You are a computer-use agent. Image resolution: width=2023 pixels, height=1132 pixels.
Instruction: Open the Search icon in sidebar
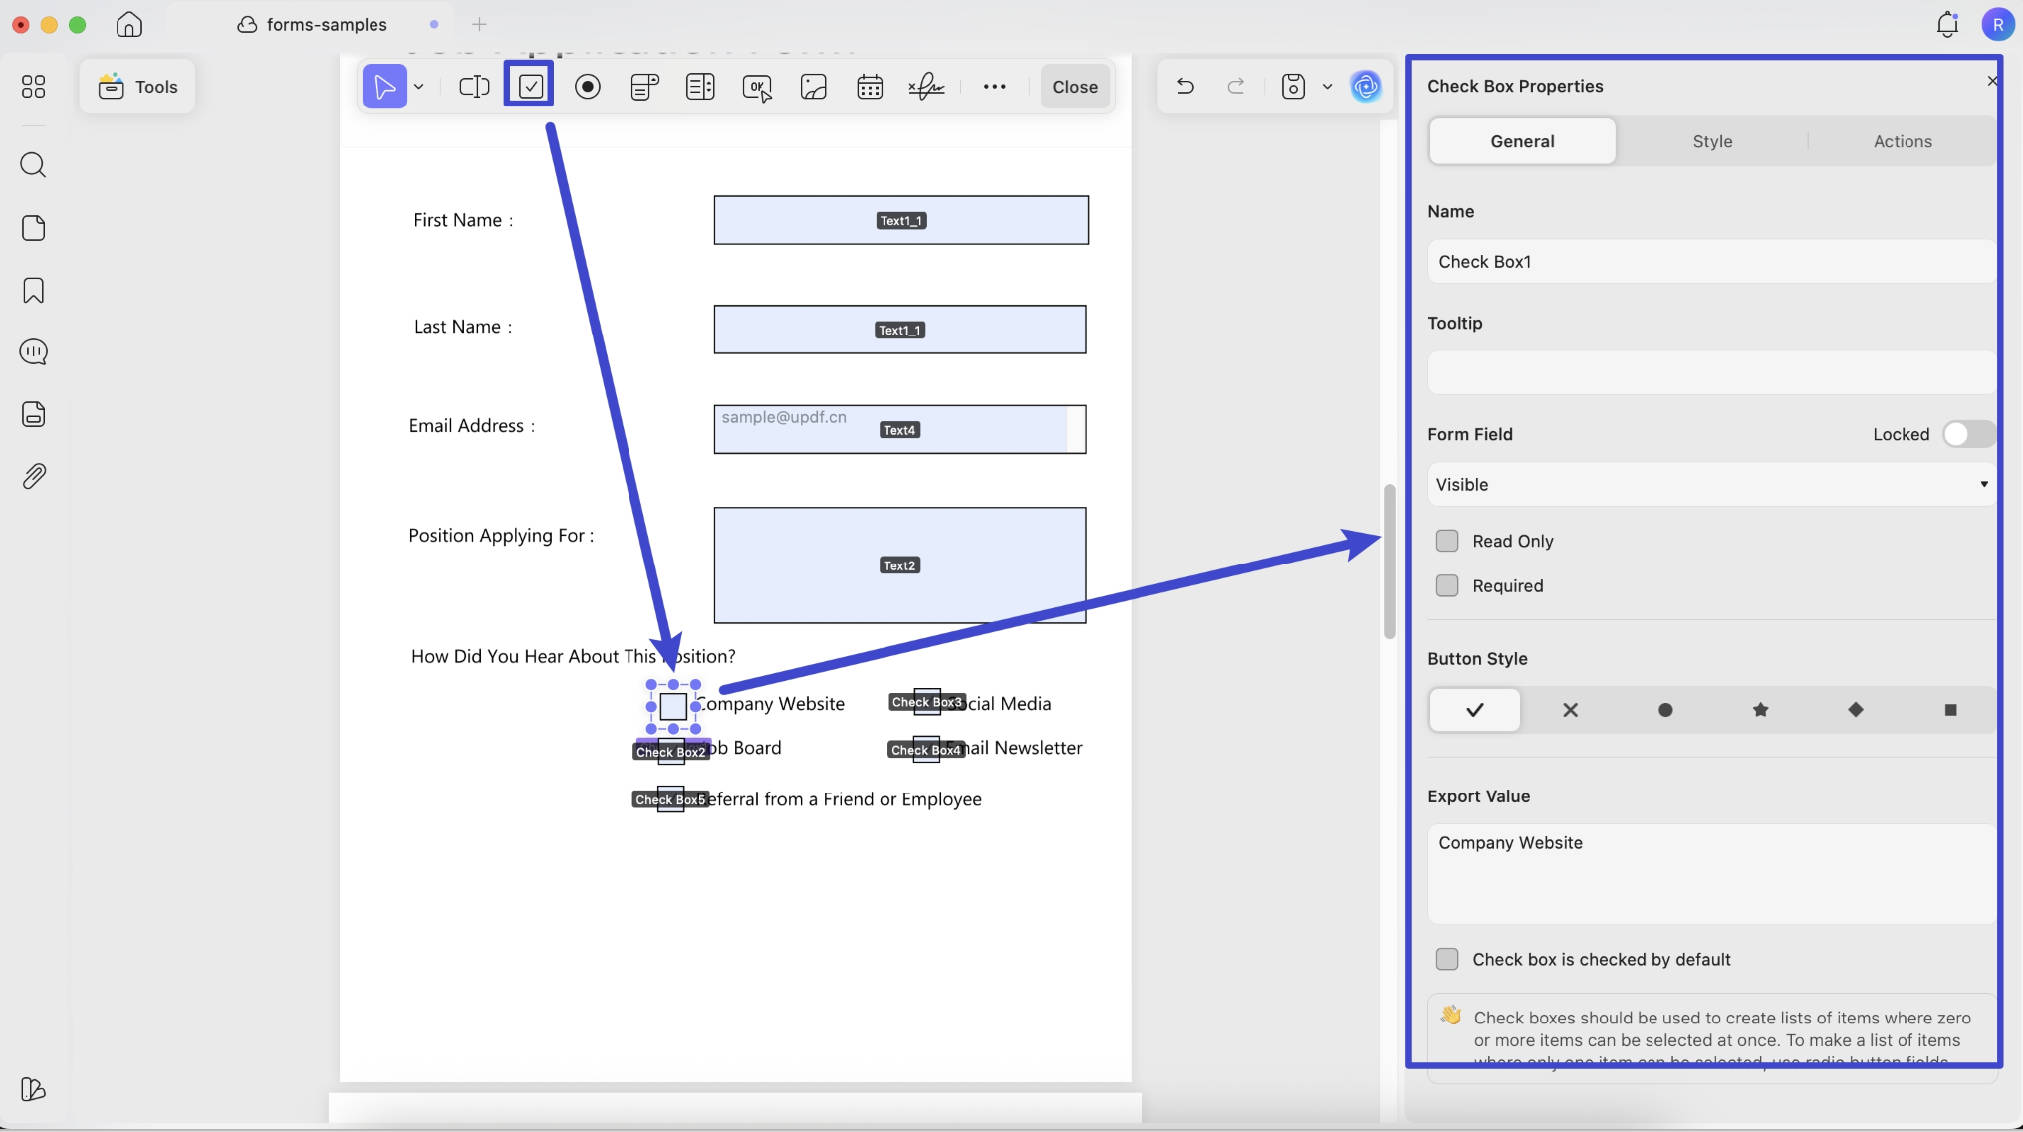(33, 165)
